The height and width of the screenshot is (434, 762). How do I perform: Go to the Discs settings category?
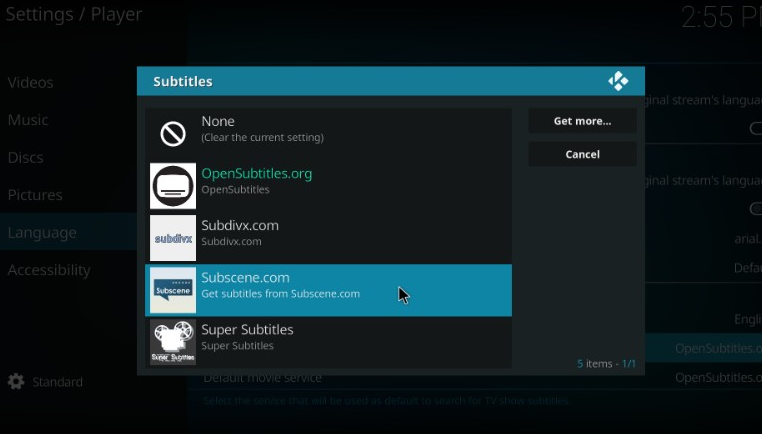click(26, 157)
